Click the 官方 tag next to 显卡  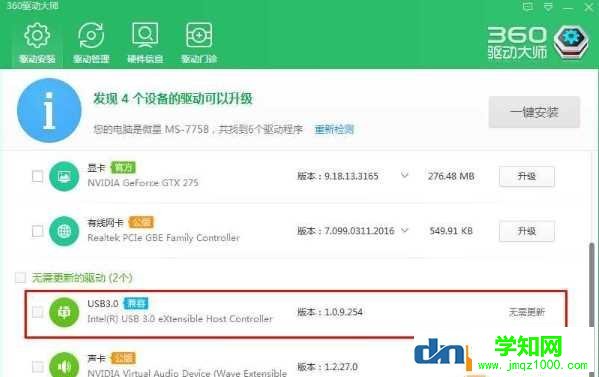coord(123,167)
